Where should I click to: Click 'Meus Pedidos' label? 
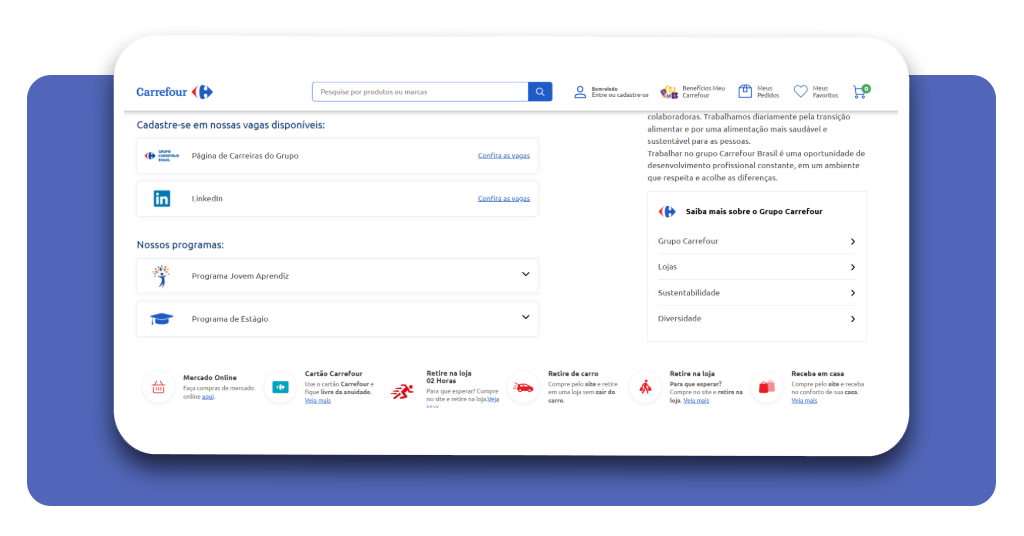[768, 92]
